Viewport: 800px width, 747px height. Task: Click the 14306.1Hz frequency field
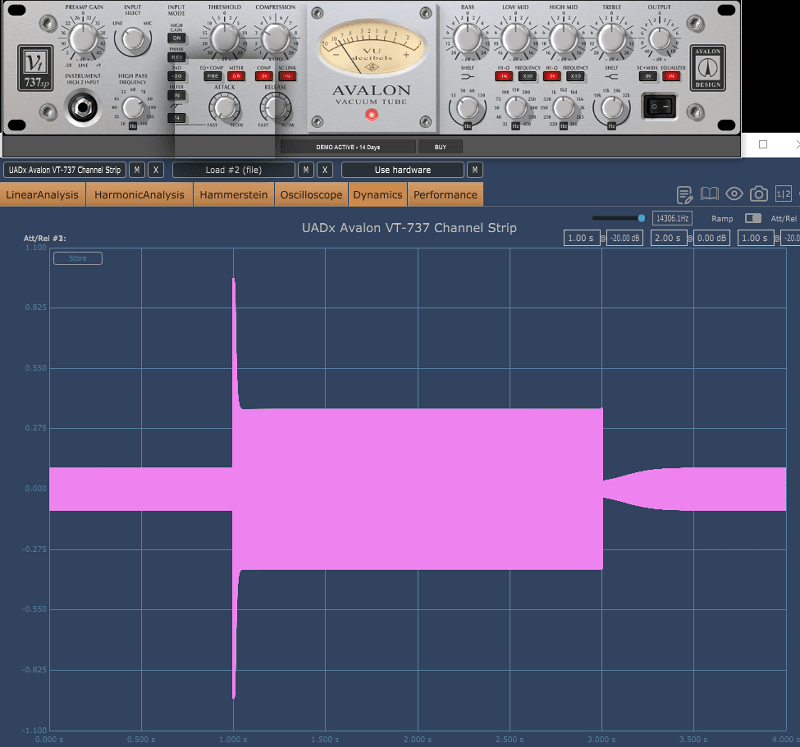pos(672,218)
